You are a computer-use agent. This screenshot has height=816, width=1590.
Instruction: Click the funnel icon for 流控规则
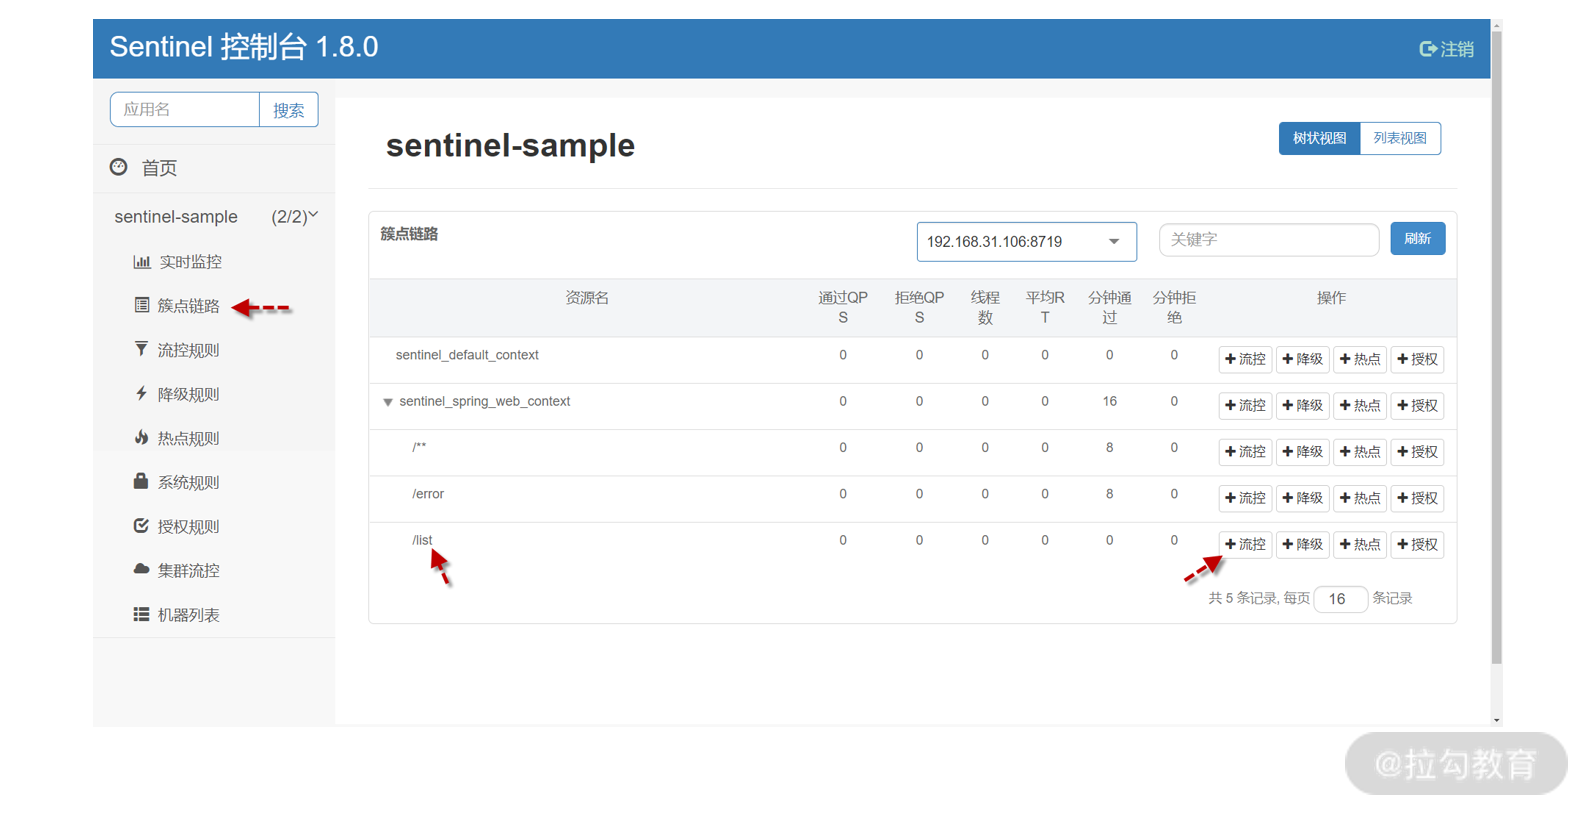tap(141, 349)
